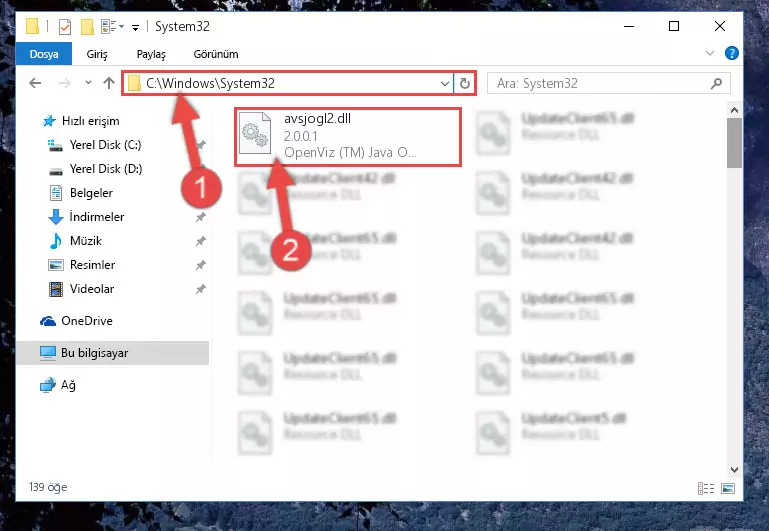
Task: Switch to details view icon
Action: coord(706,488)
